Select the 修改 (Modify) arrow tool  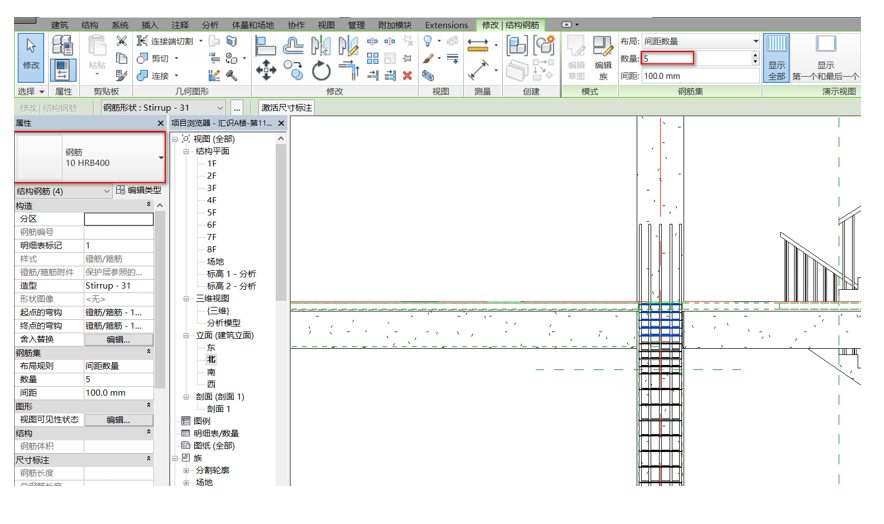coord(31,55)
